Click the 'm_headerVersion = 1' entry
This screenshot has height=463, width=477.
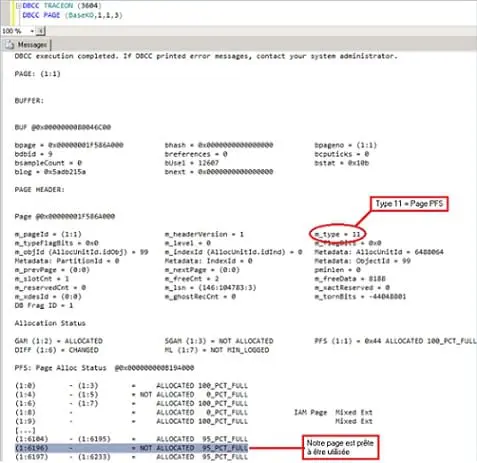point(204,234)
